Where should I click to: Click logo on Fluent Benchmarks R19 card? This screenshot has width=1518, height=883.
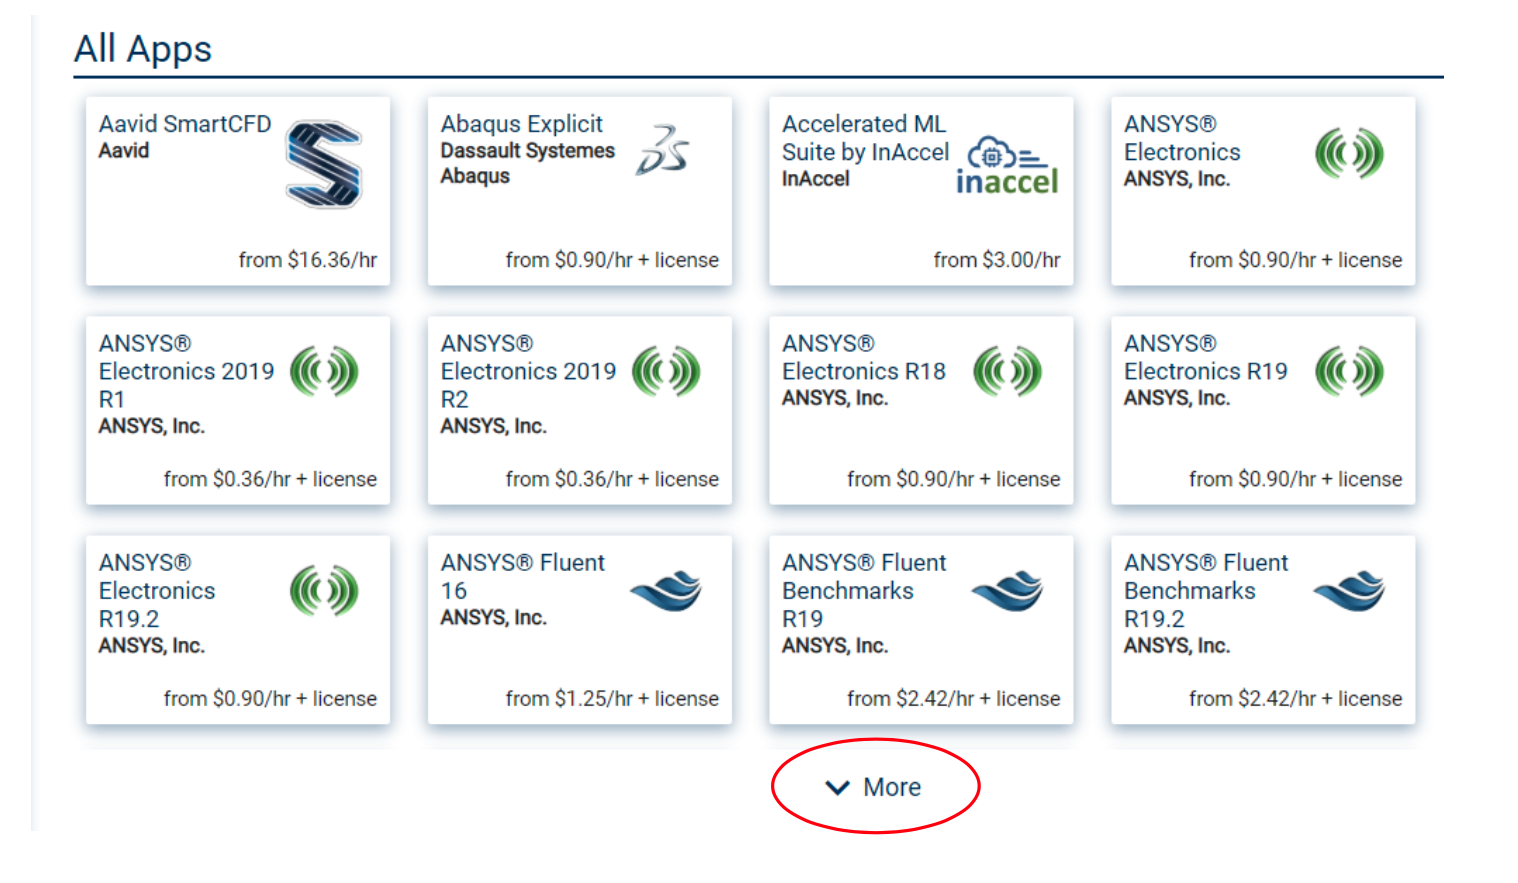1007,590
